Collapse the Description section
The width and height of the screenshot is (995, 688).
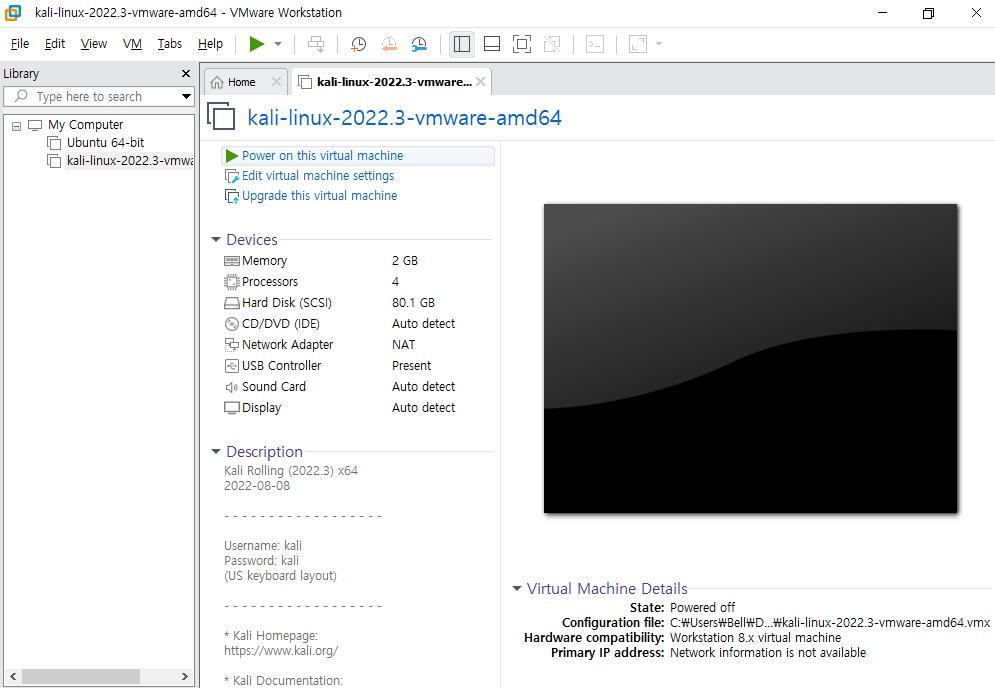coord(216,451)
